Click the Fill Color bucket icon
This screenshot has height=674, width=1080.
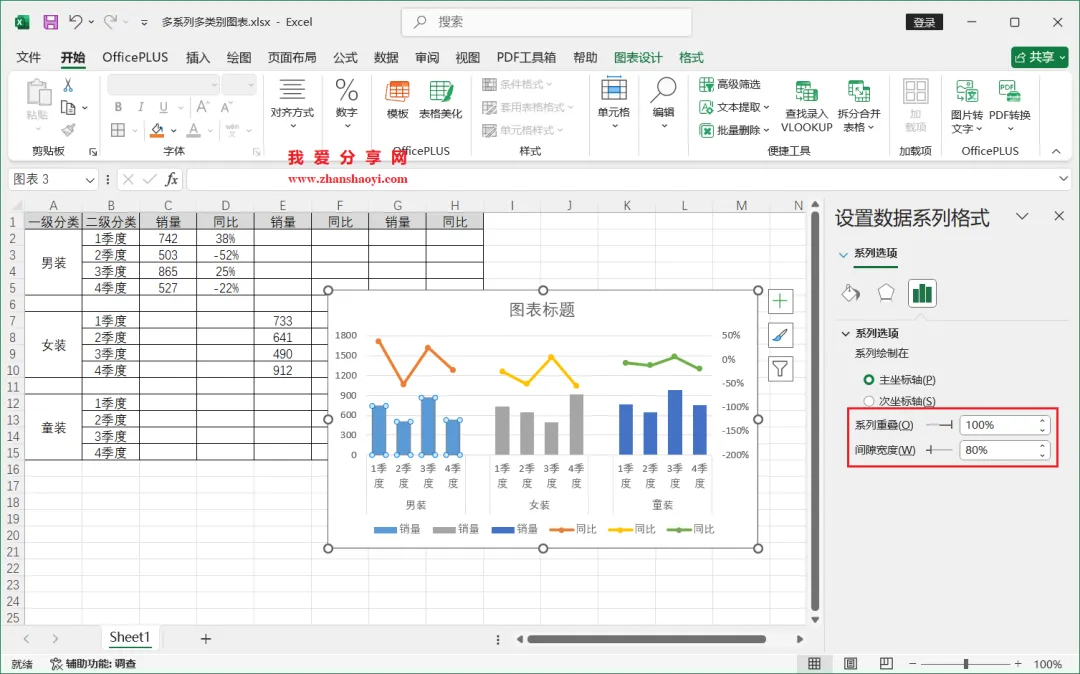coord(158,129)
